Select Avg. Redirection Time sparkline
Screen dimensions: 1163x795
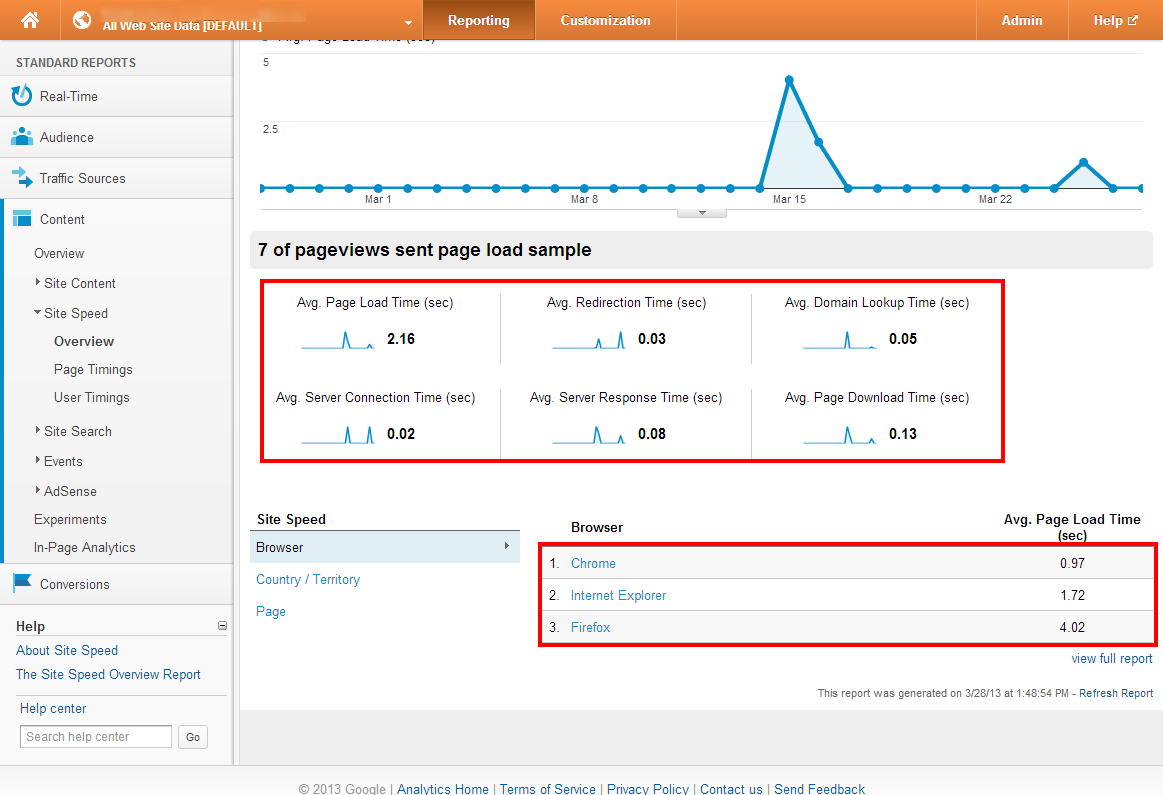pos(589,340)
